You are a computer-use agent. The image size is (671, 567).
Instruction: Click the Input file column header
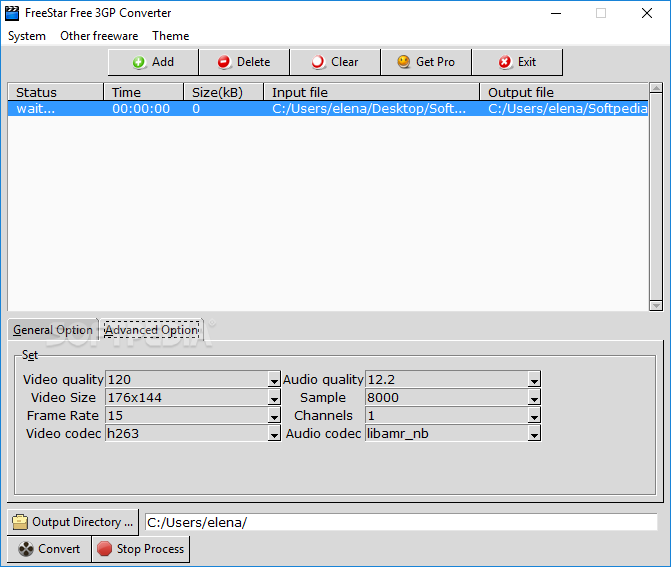(371, 92)
